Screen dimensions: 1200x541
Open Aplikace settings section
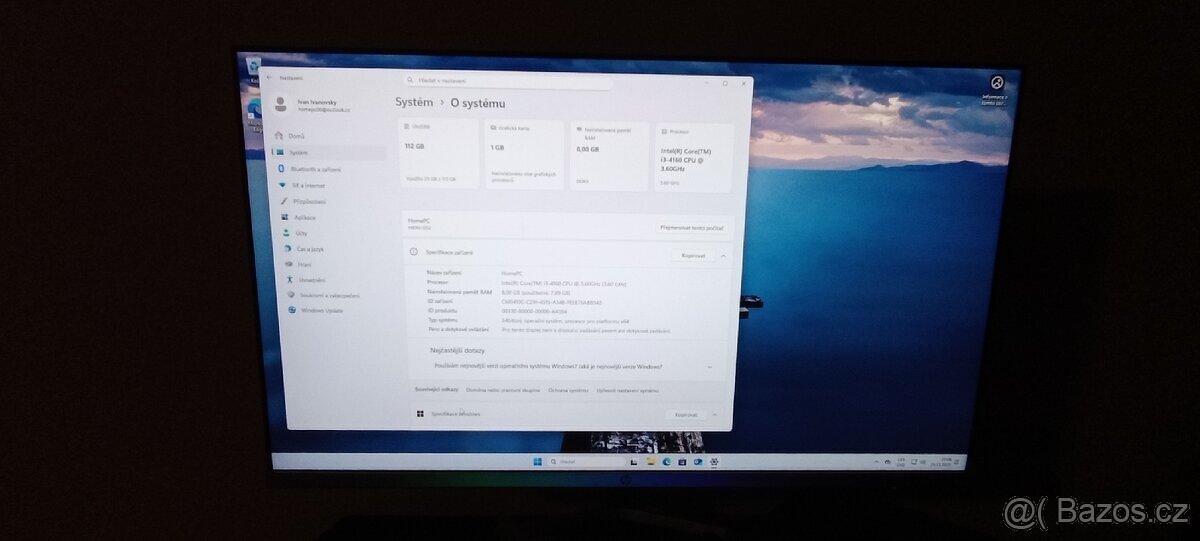coord(304,217)
